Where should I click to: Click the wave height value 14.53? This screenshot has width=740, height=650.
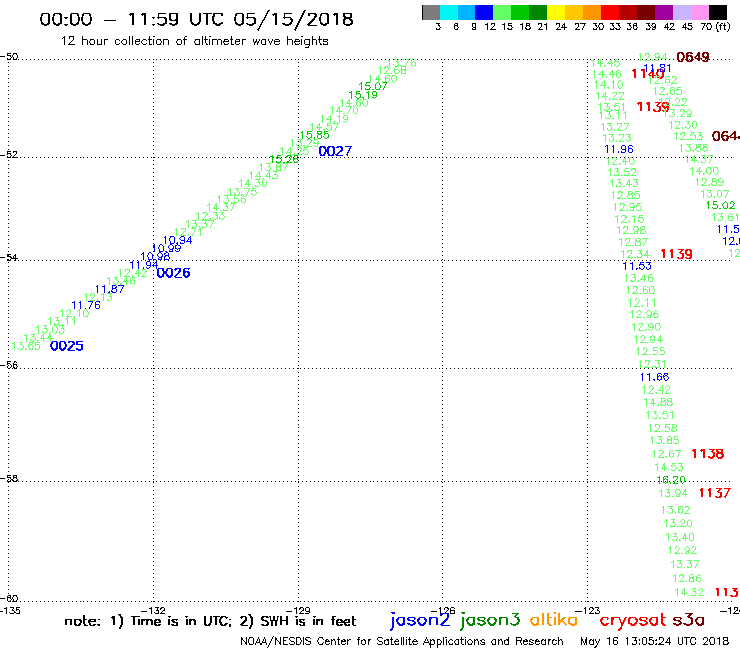pos(669,467)
